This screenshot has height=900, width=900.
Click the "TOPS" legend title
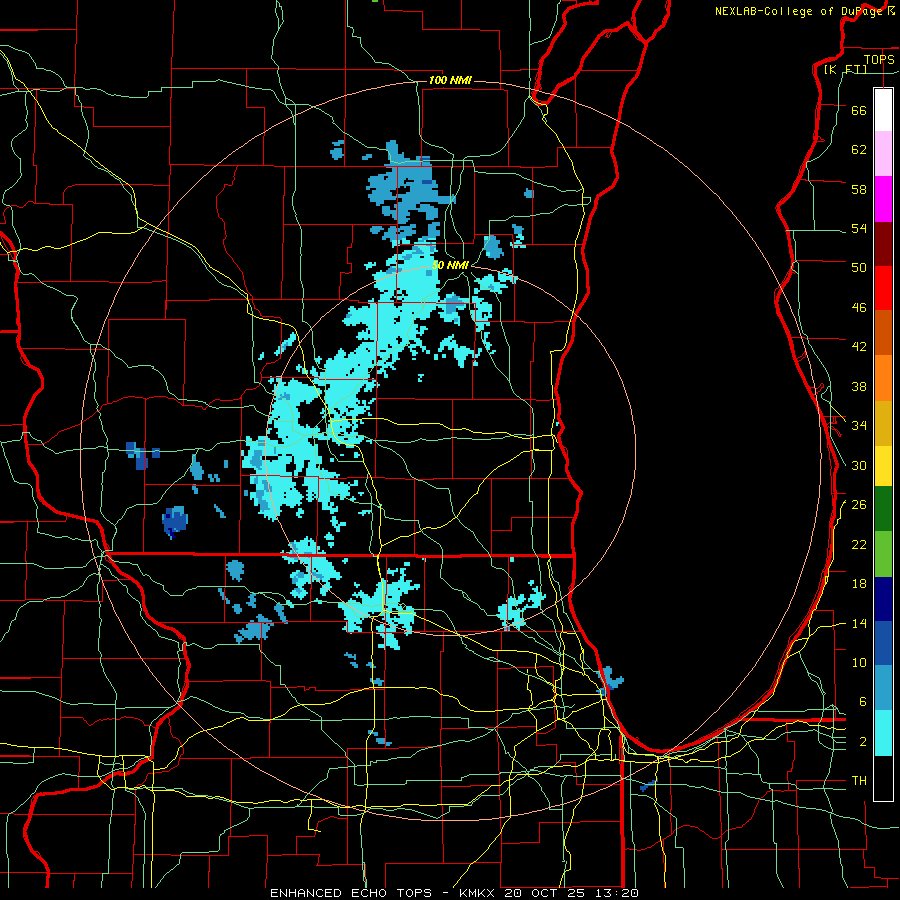click(879, 59)
